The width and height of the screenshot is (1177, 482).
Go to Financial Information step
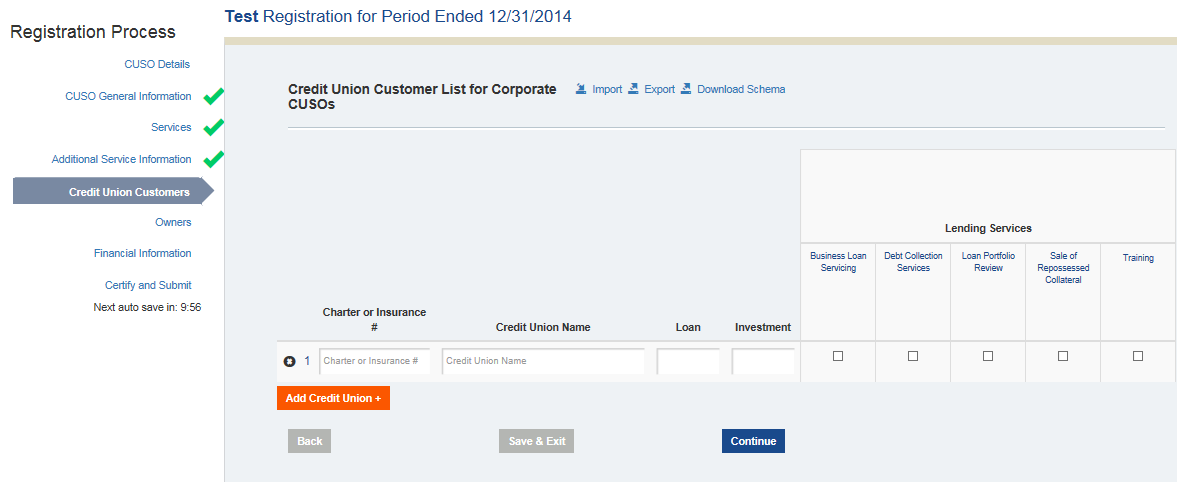coord(143,253)
